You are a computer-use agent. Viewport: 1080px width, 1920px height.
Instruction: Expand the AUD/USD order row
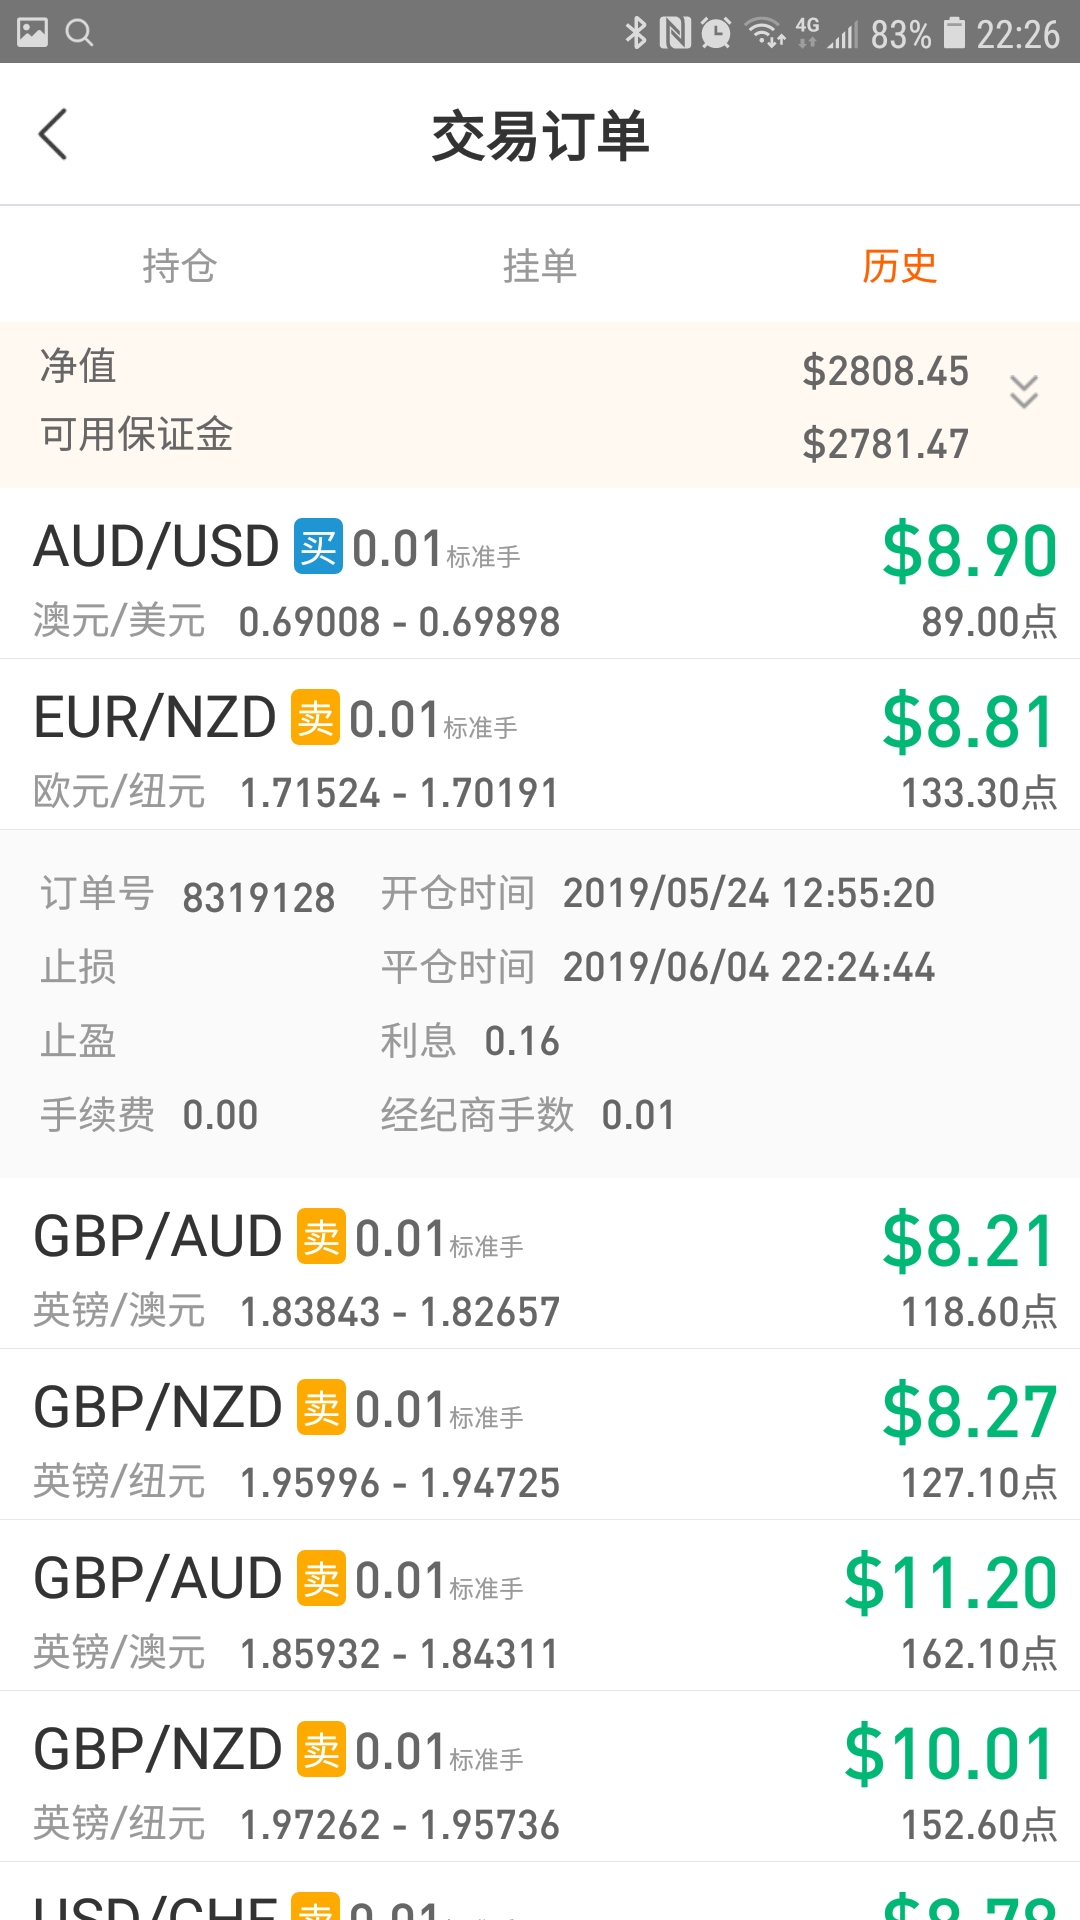pyautogui.click(x=540, y=574)
